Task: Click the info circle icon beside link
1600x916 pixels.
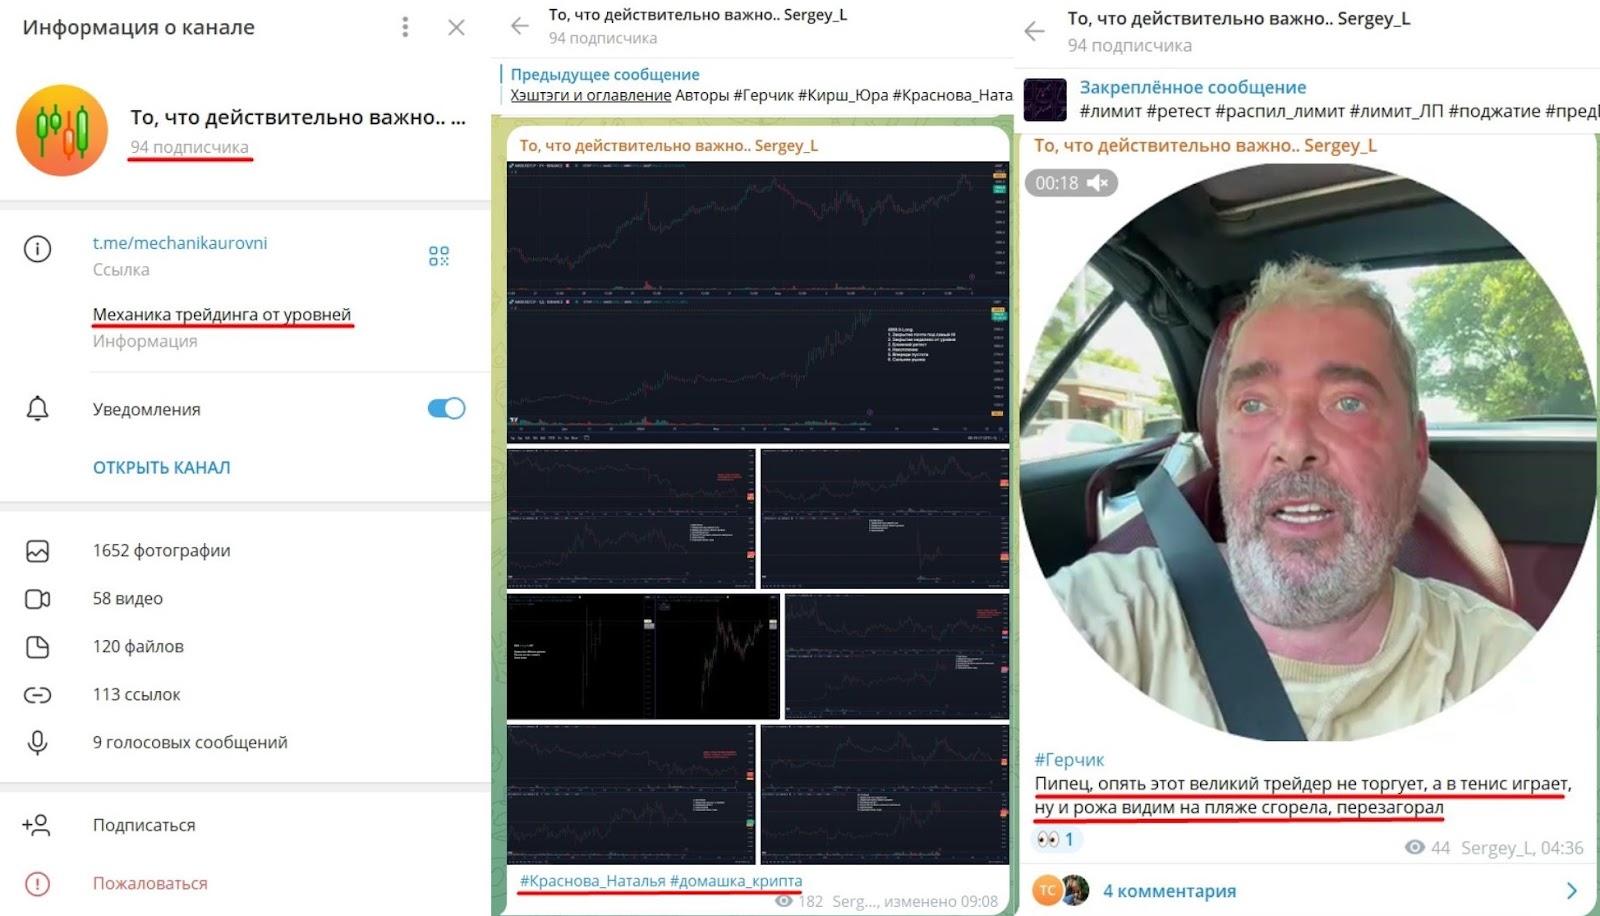Action: point(37,249)
